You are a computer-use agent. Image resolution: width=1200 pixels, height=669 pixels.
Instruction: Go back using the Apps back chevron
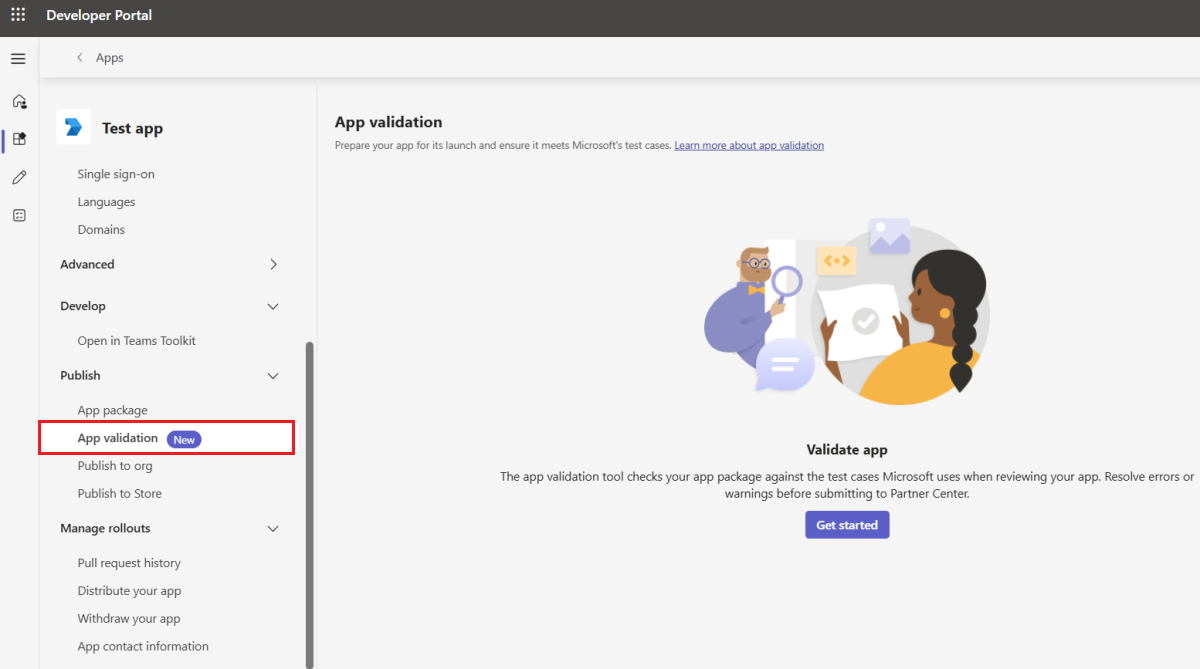80,58
